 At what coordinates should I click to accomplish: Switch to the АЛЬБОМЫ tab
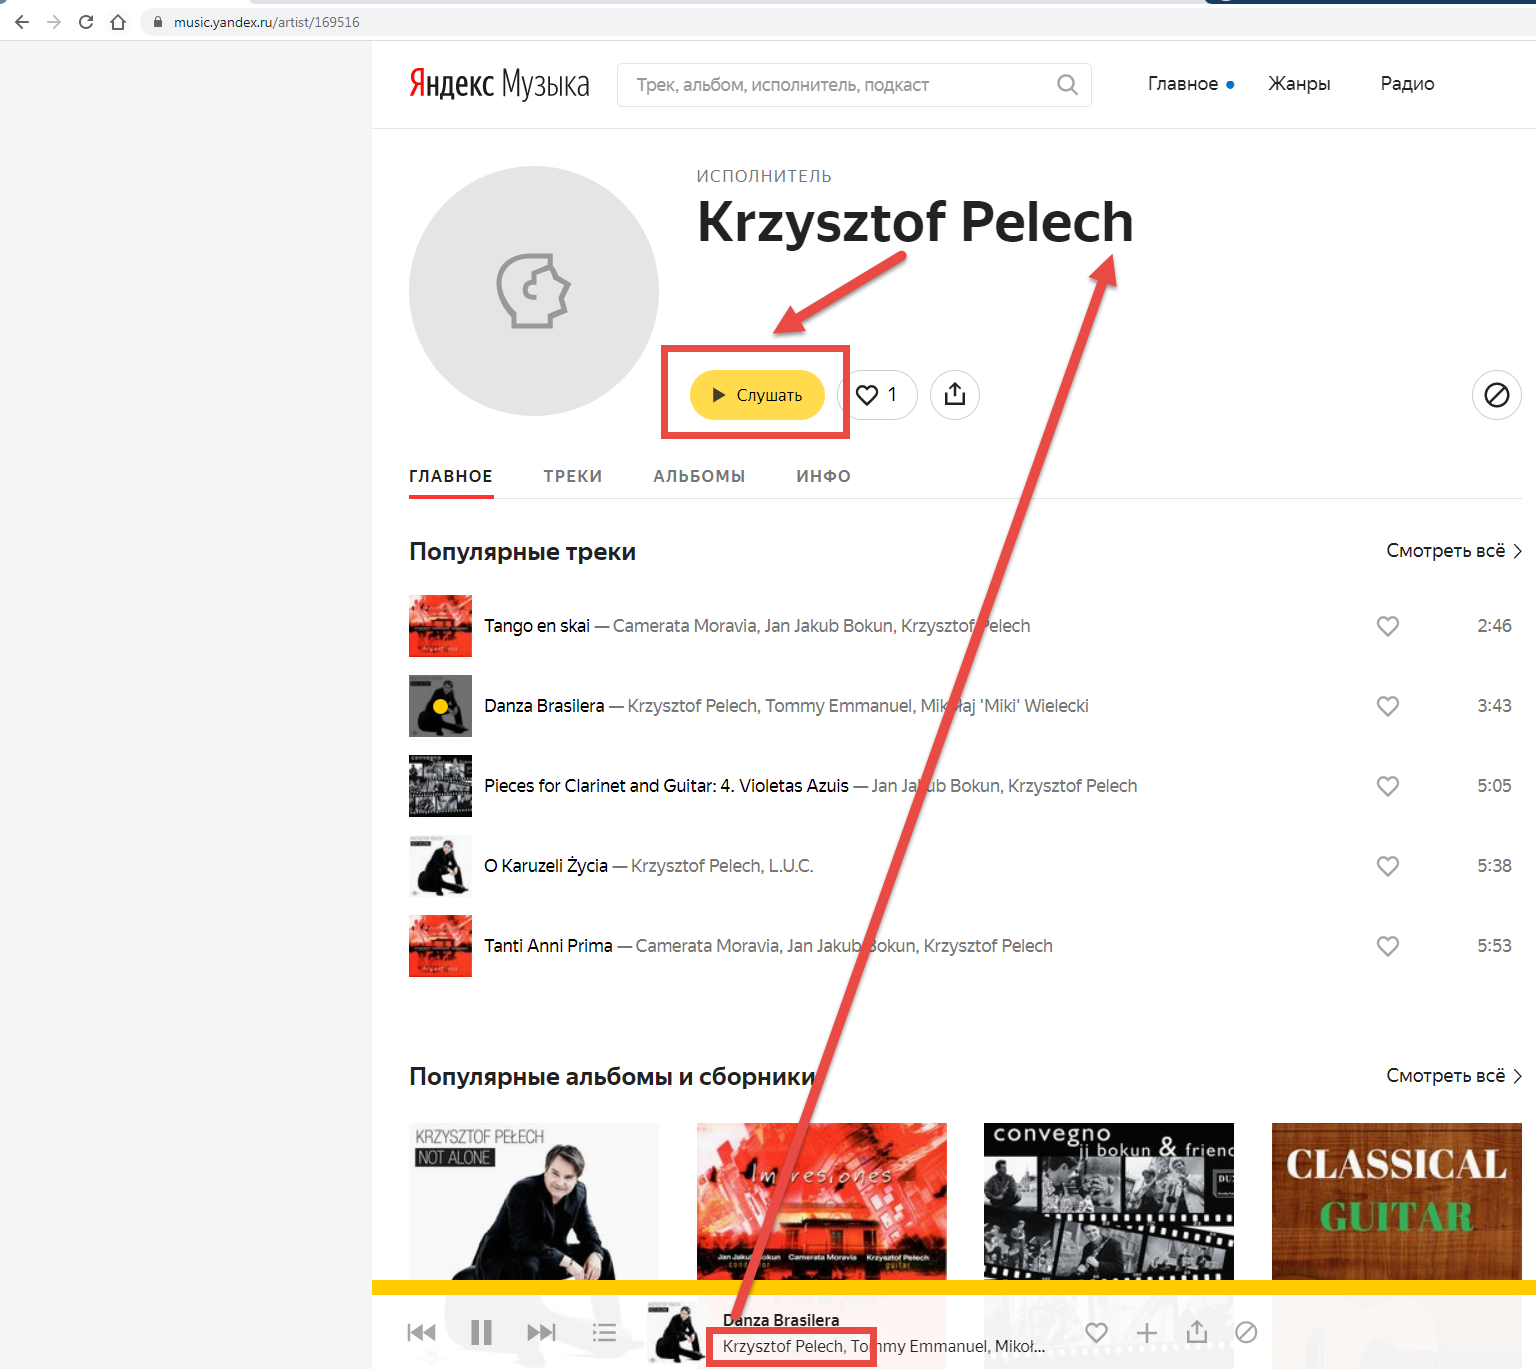click(x=699, y=476)
